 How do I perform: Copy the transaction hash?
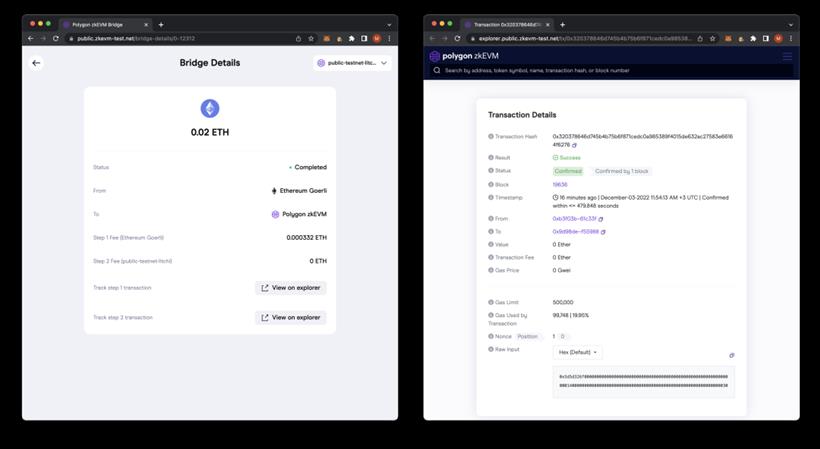pyautogui.click(x=574, y=145)
